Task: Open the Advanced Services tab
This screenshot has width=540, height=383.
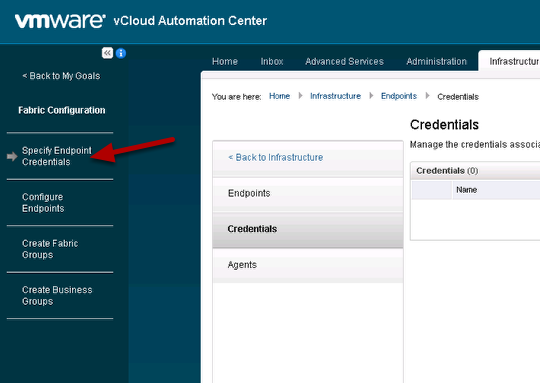Action: point(344,61)
